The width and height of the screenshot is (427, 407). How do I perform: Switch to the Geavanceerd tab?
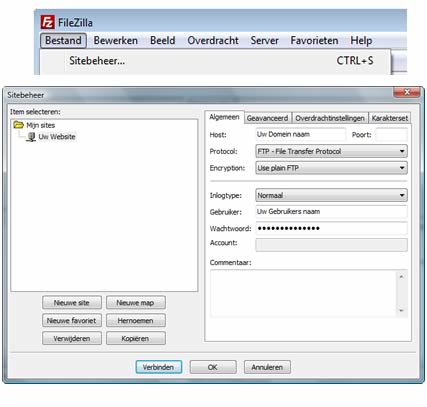(x=267, y=118)
